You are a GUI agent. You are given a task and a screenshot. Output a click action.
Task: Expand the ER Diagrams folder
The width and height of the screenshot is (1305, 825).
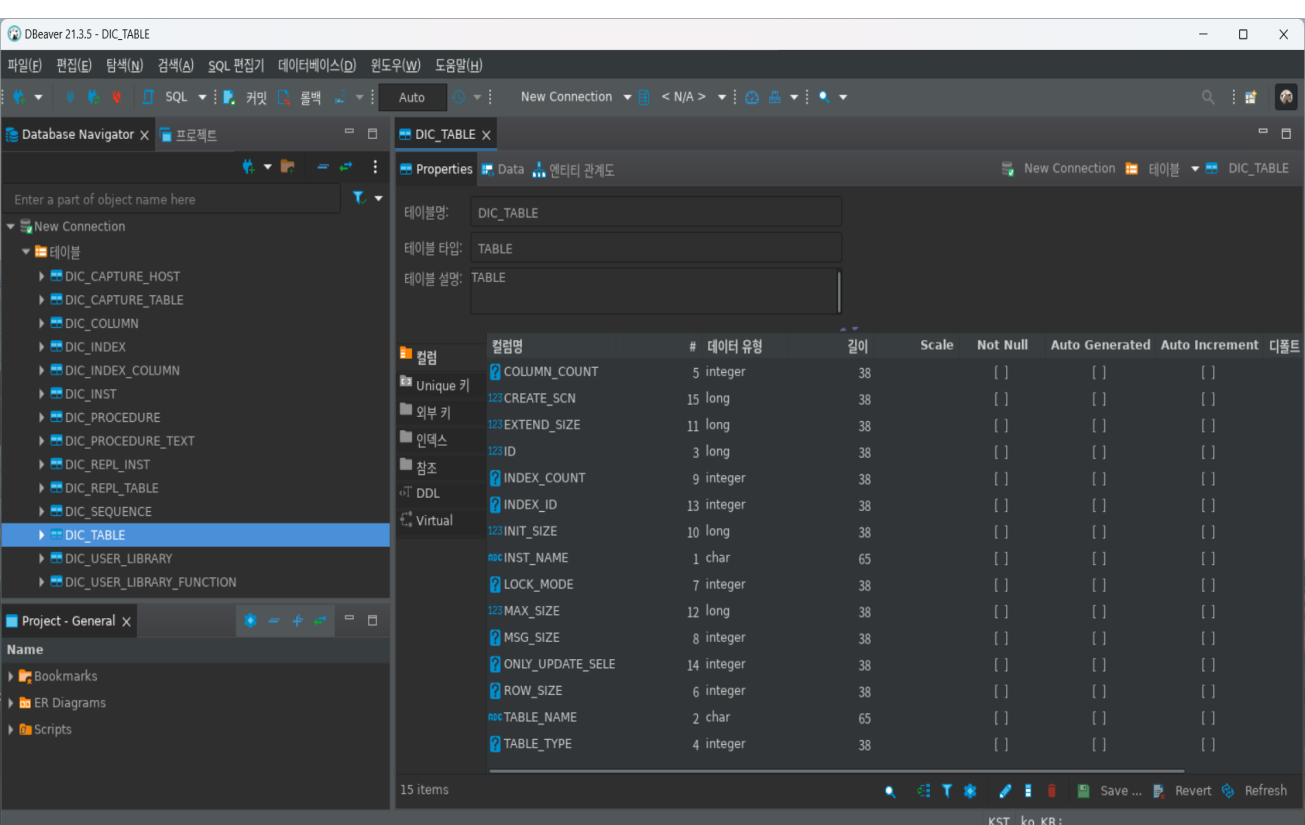[x=11, y=703]
